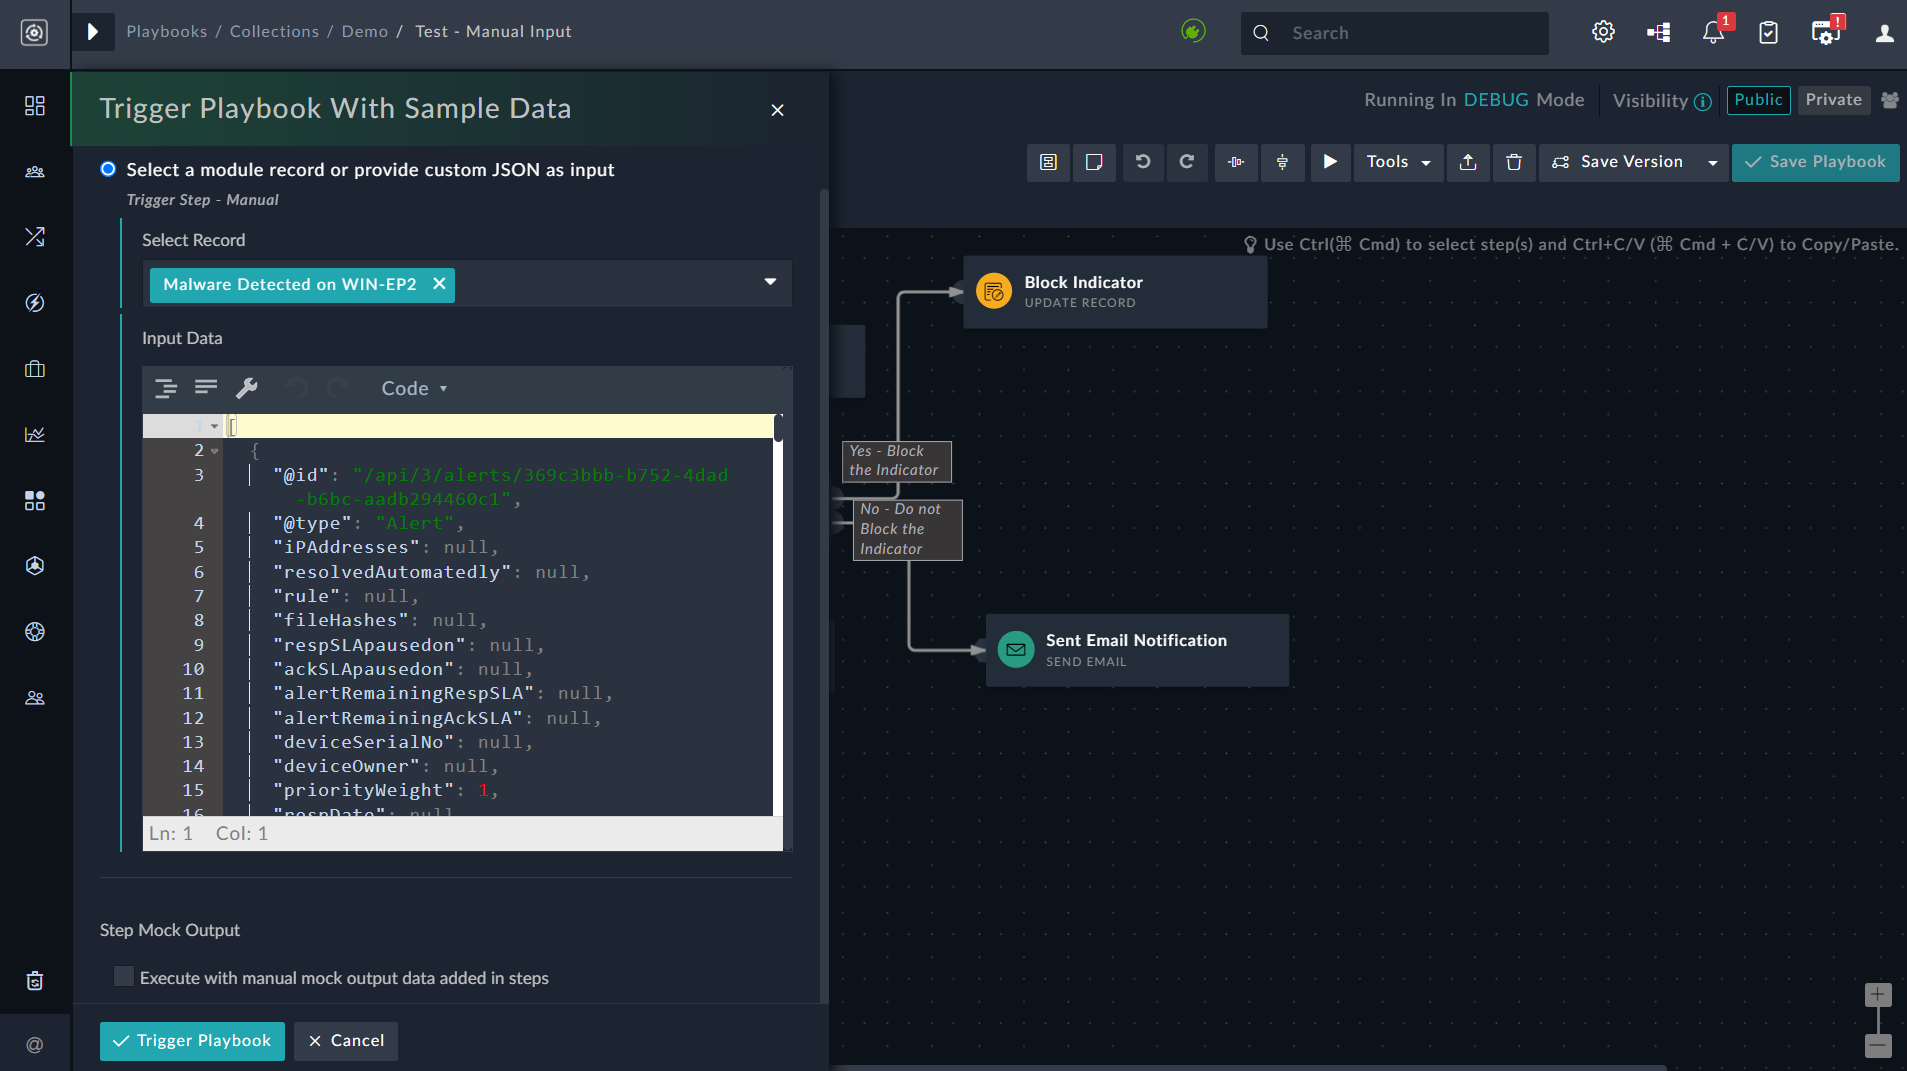Collapse the JSON object on line 2

213,450
